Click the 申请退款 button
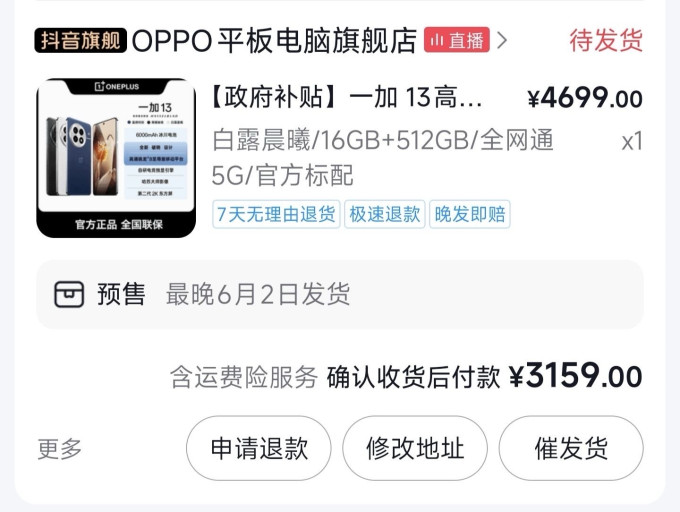680x512 pixels. [259, 448]
